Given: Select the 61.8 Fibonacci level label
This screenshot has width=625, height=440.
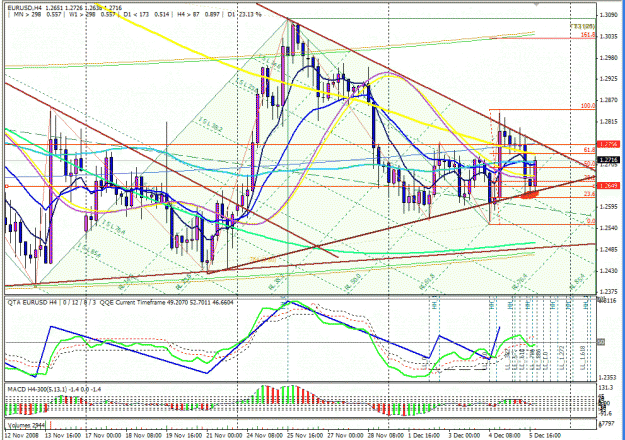Looking at the screenshot, I should 589,150.
